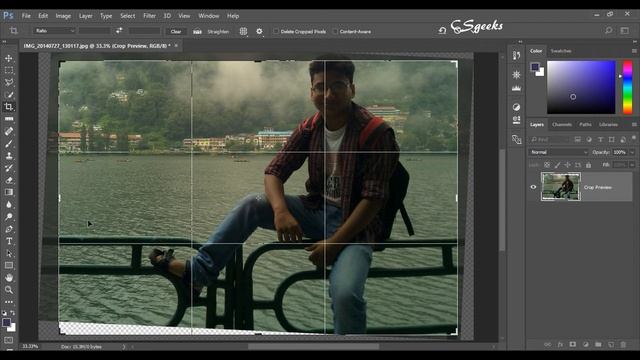This screenshot has height=360, width=640.
Task: Select the Eraser tool
Action: pos(9,180)
